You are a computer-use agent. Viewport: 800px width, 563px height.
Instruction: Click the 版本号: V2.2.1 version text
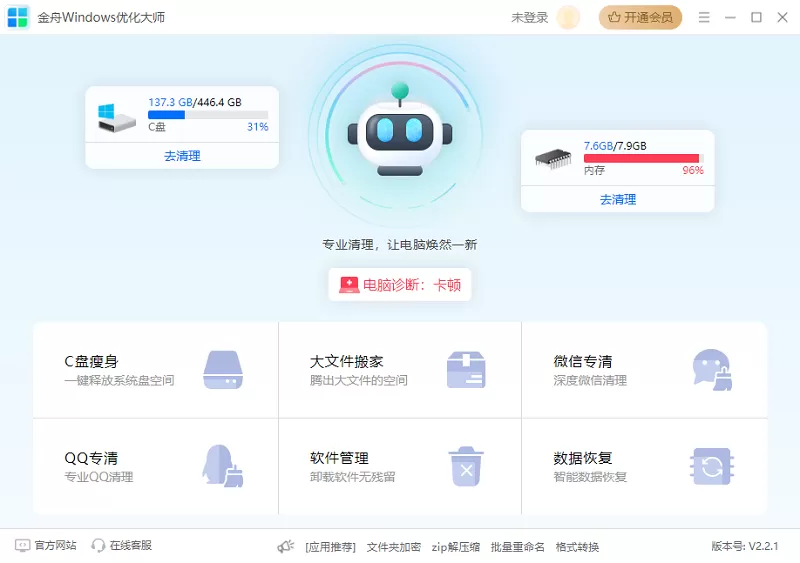(x=745, y=546)
